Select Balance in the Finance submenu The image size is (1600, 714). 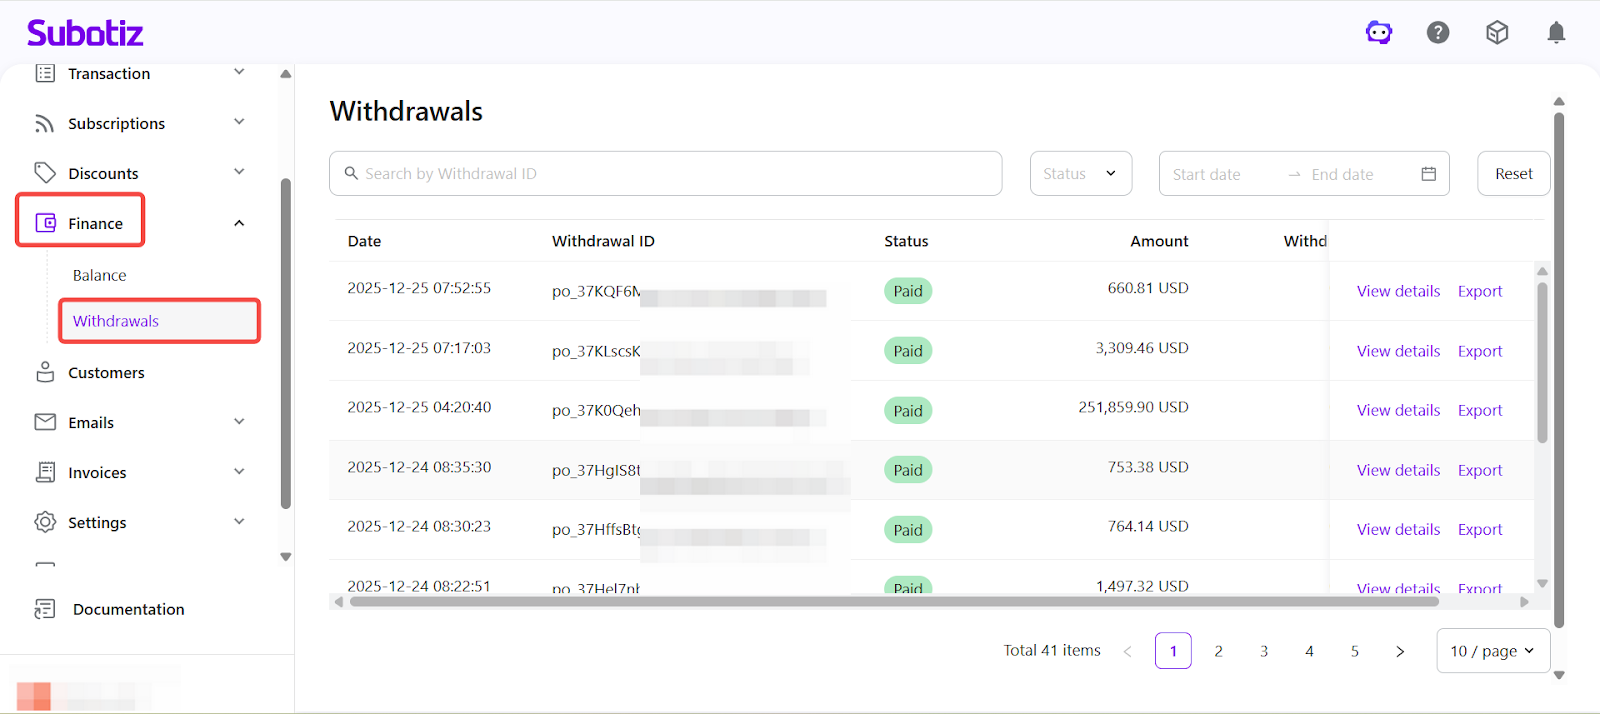click(x=100, y=275)
